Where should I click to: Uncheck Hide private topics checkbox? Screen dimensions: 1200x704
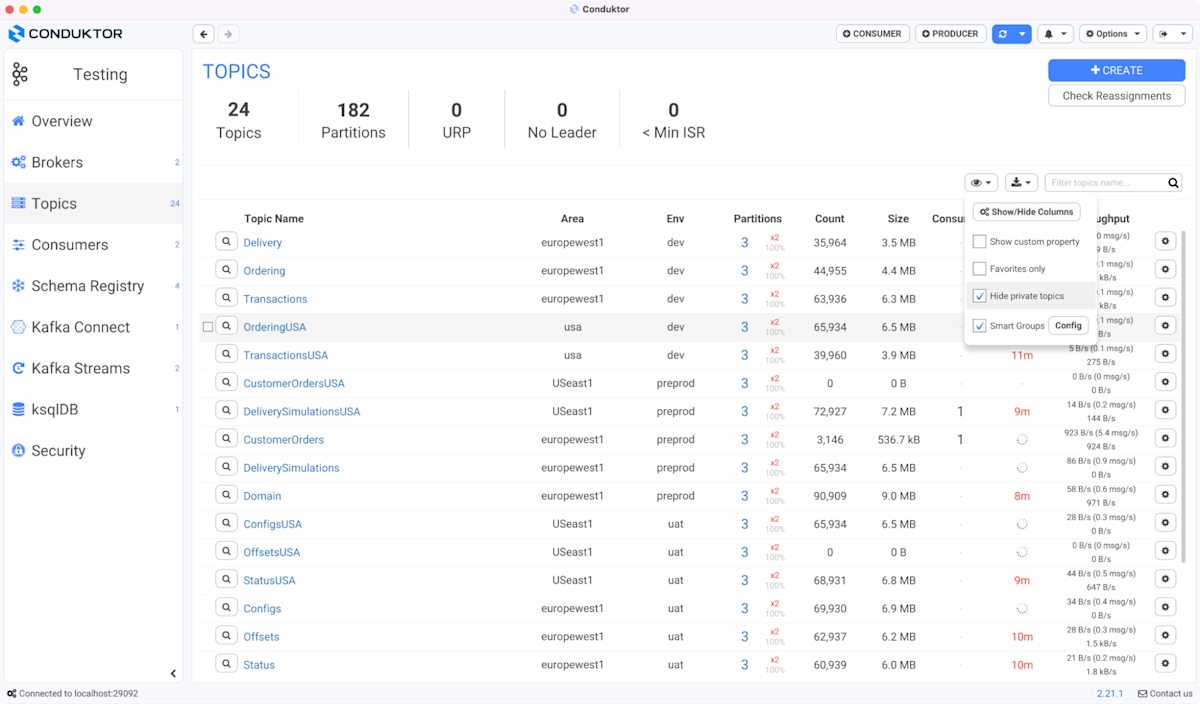click(x=980, y=296)
